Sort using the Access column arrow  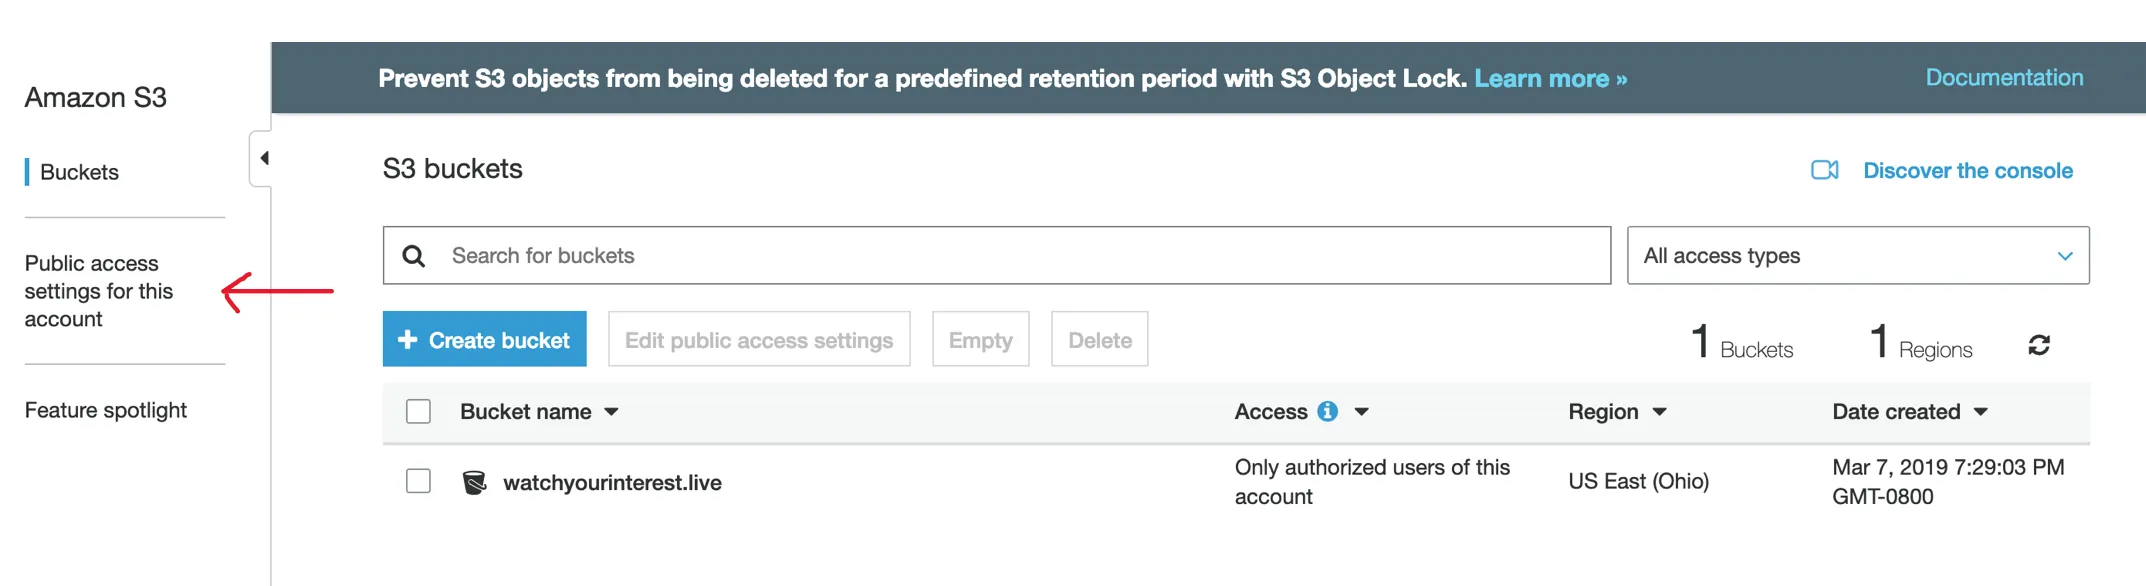(x=1362, y=412)
